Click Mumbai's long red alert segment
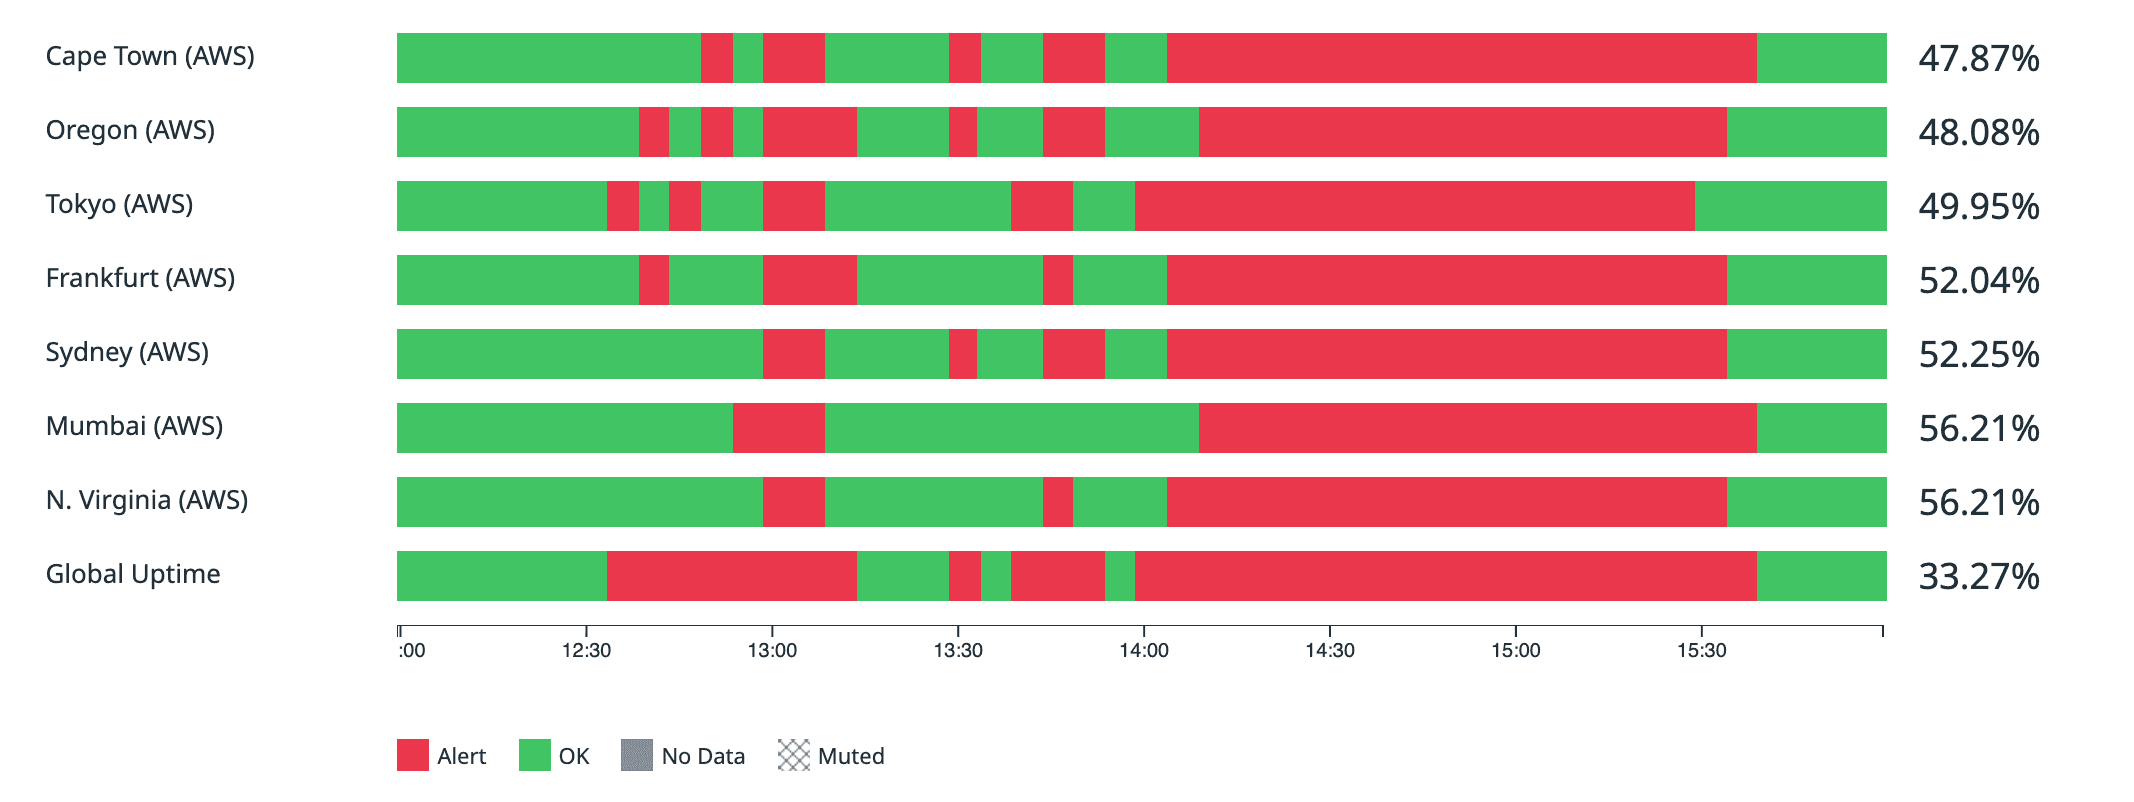Screen dimensions: 2134x802 (1477, 428)
